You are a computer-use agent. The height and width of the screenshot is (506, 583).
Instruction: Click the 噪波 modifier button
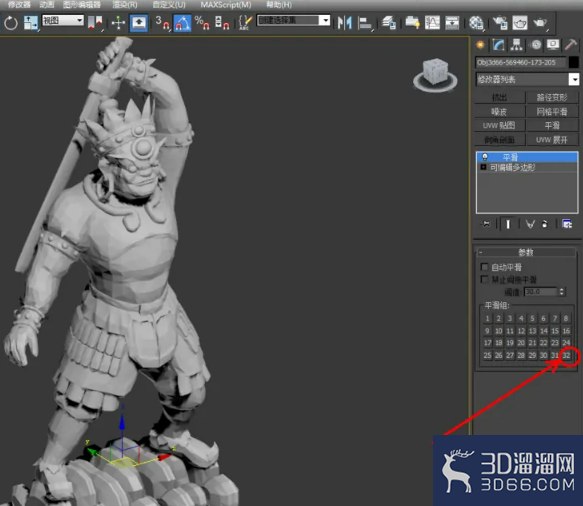click(499, 112)
